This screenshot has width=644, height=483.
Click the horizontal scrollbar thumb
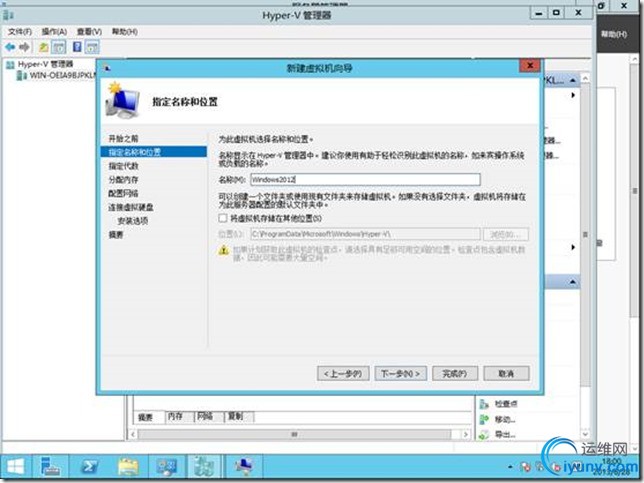coord(294,435)
